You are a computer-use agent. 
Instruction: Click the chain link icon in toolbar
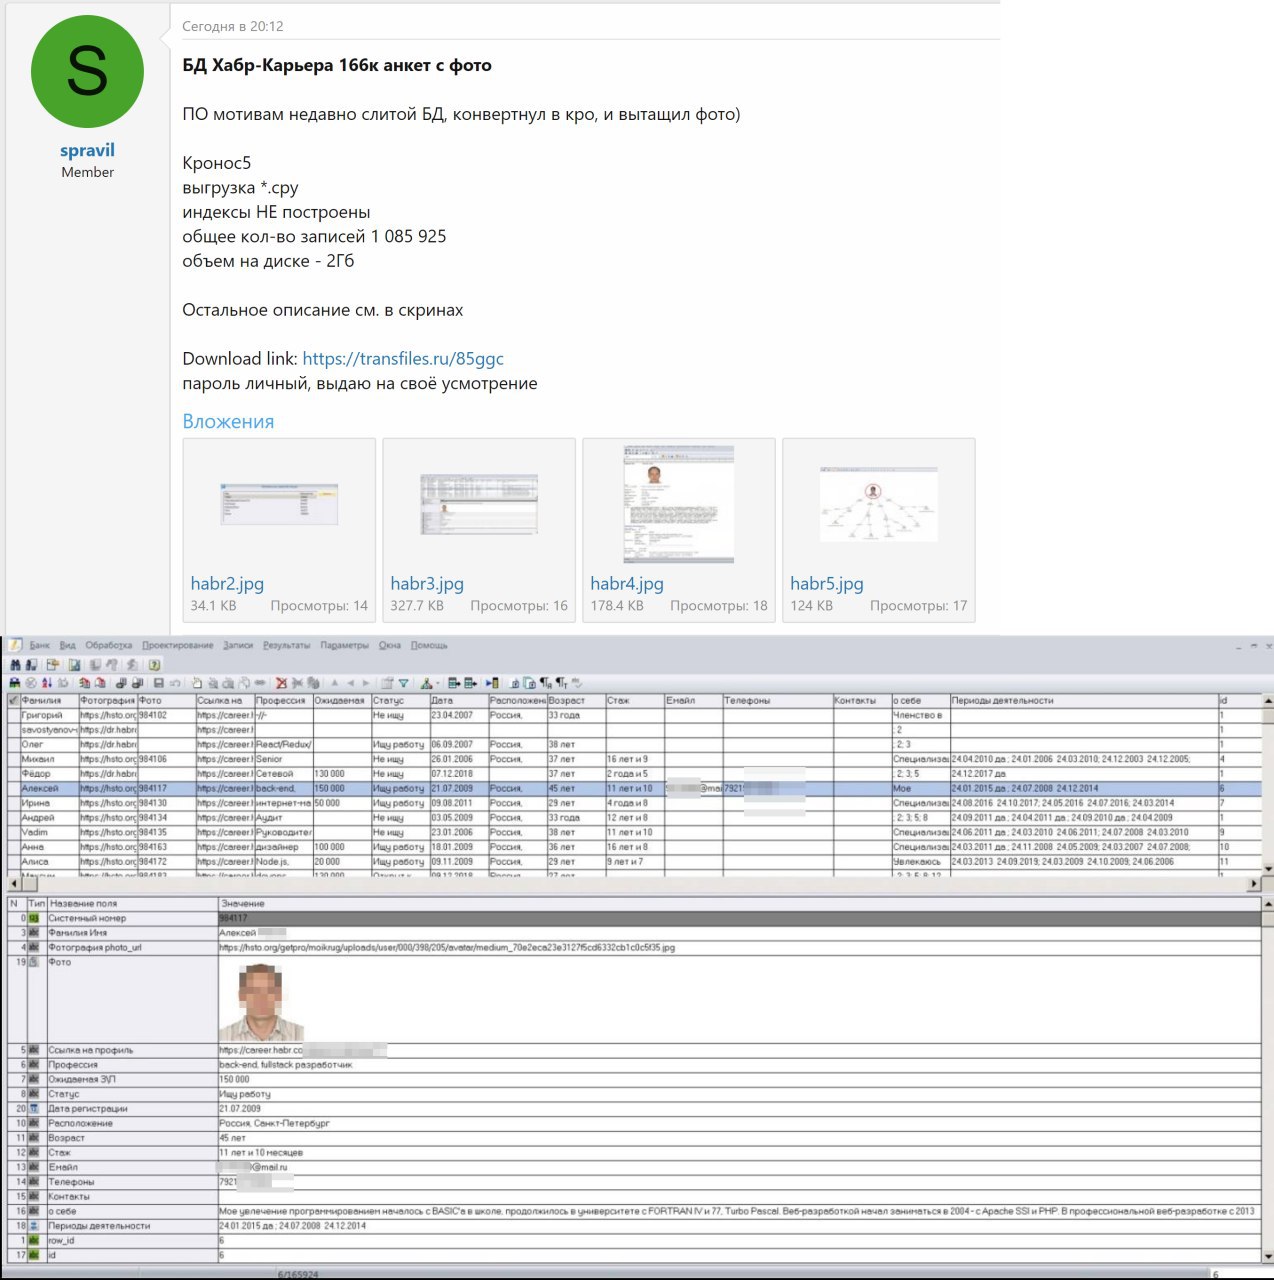click(x=259, y=683)
